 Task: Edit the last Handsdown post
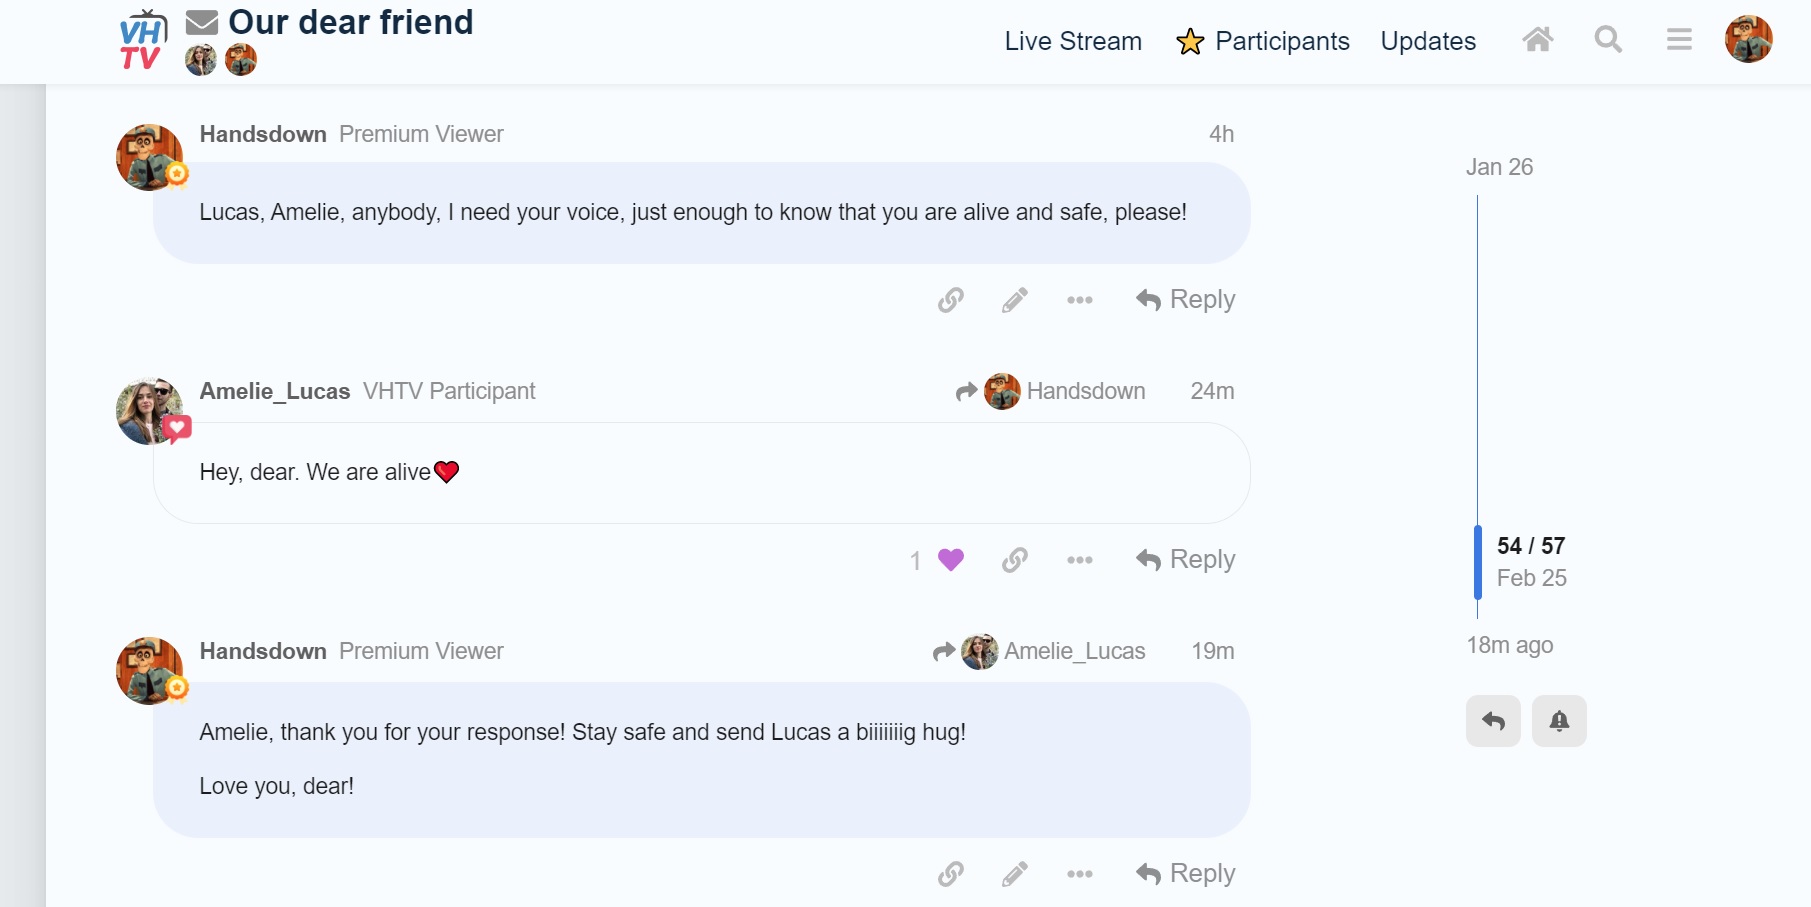tap(1015, 874)
